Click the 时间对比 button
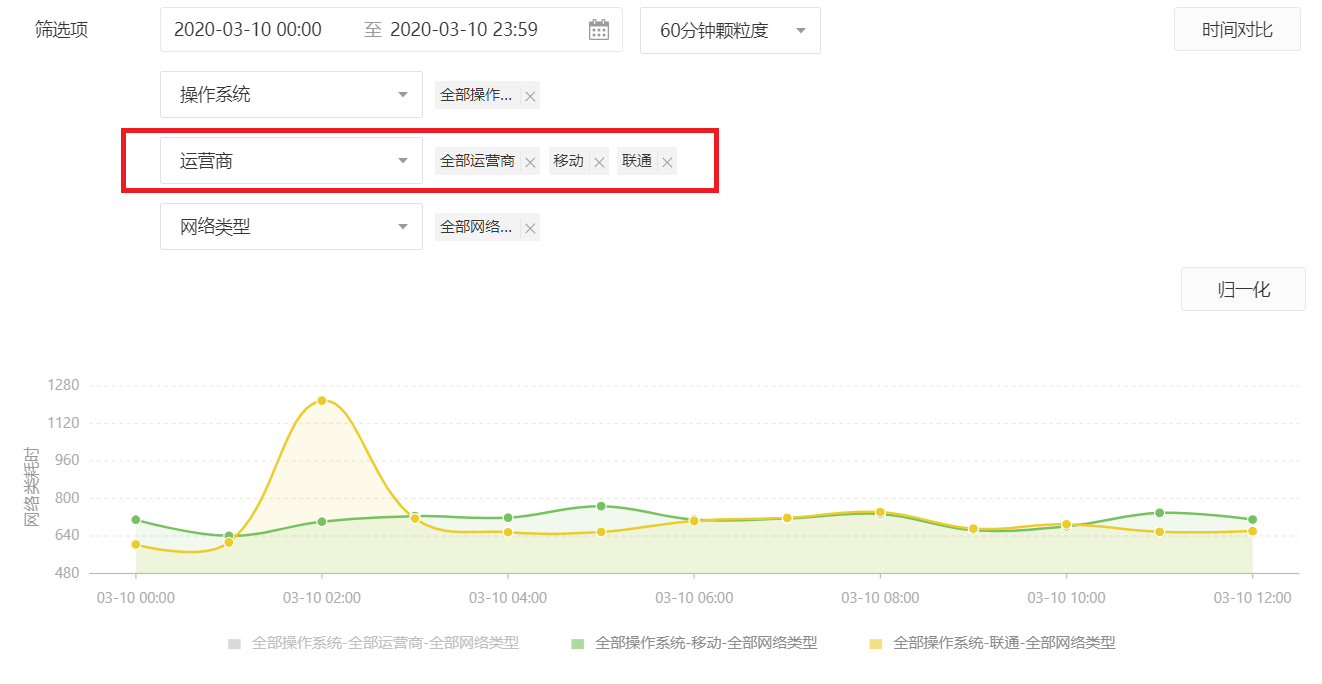This screenshot has width=1322, height=684. click(1237, 30)
